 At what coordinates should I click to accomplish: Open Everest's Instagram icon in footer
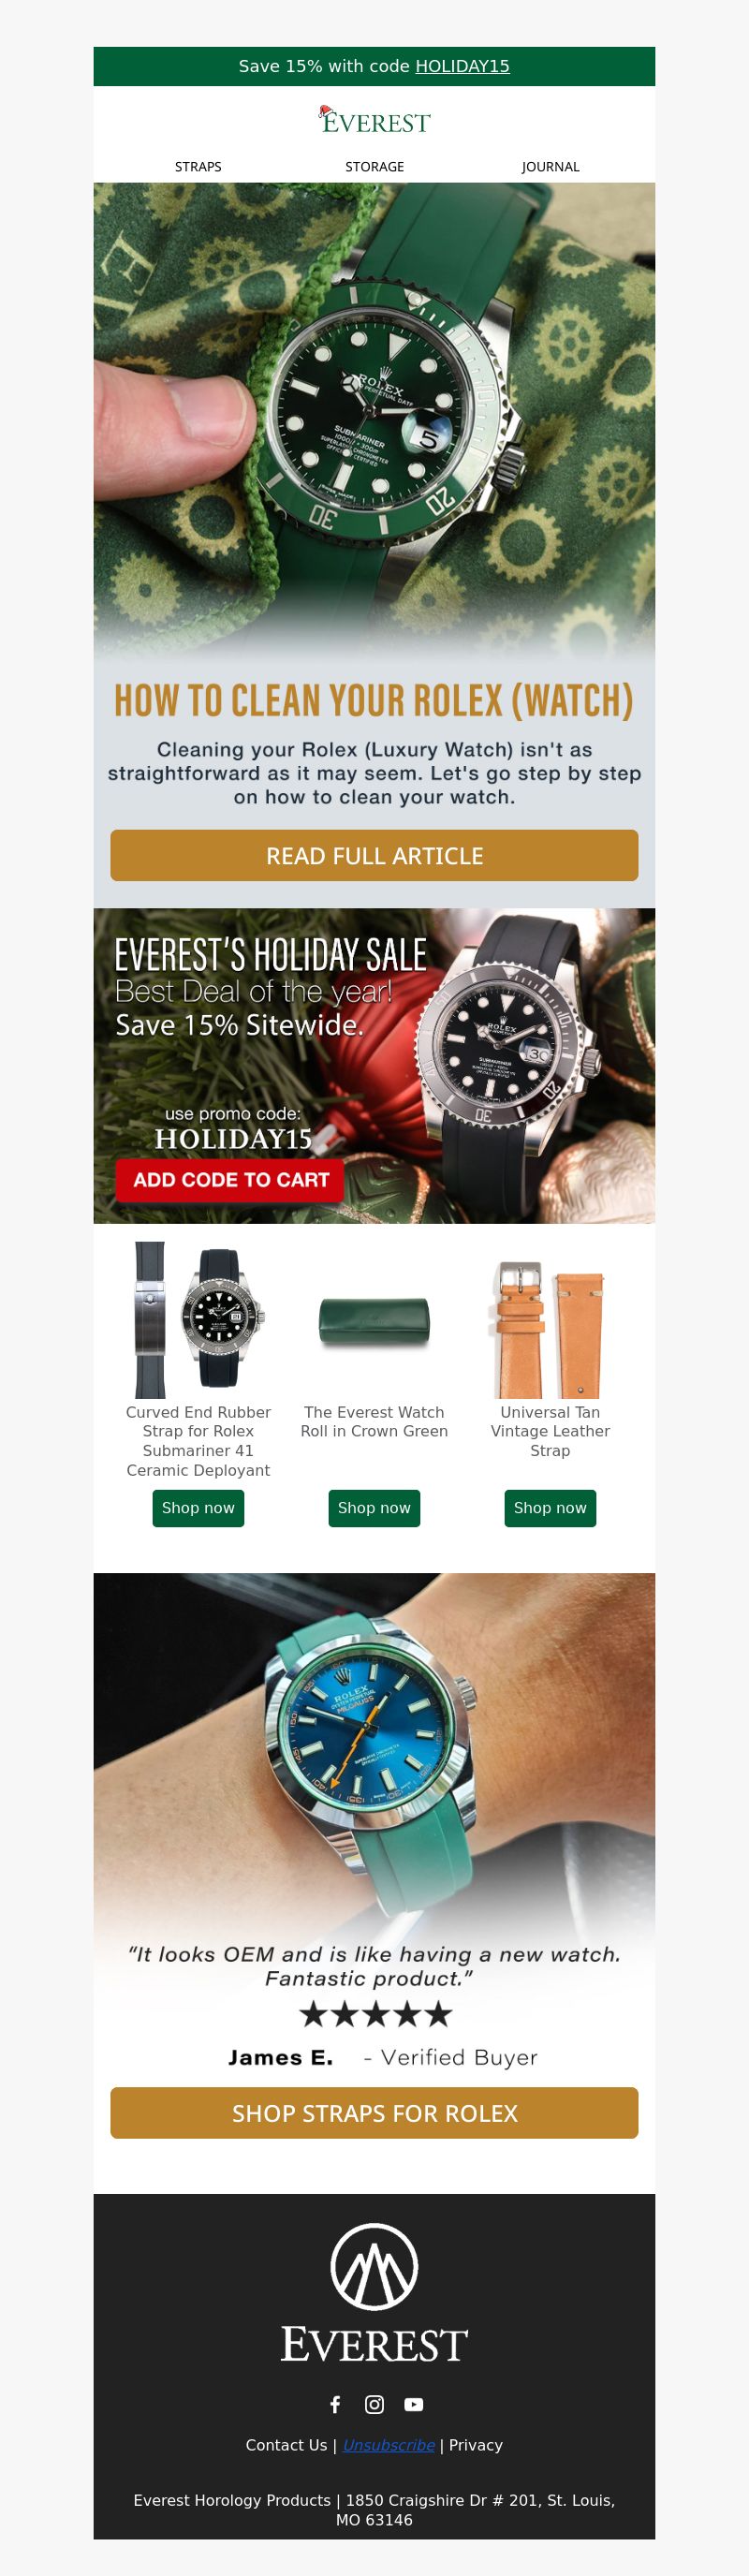(x=374, y=2404)
